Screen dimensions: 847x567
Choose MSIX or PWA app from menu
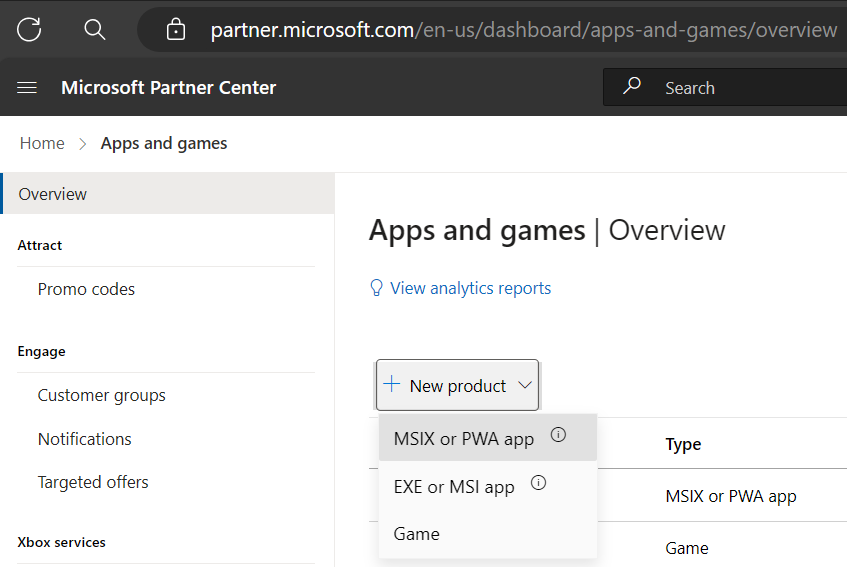click(488, 438)
